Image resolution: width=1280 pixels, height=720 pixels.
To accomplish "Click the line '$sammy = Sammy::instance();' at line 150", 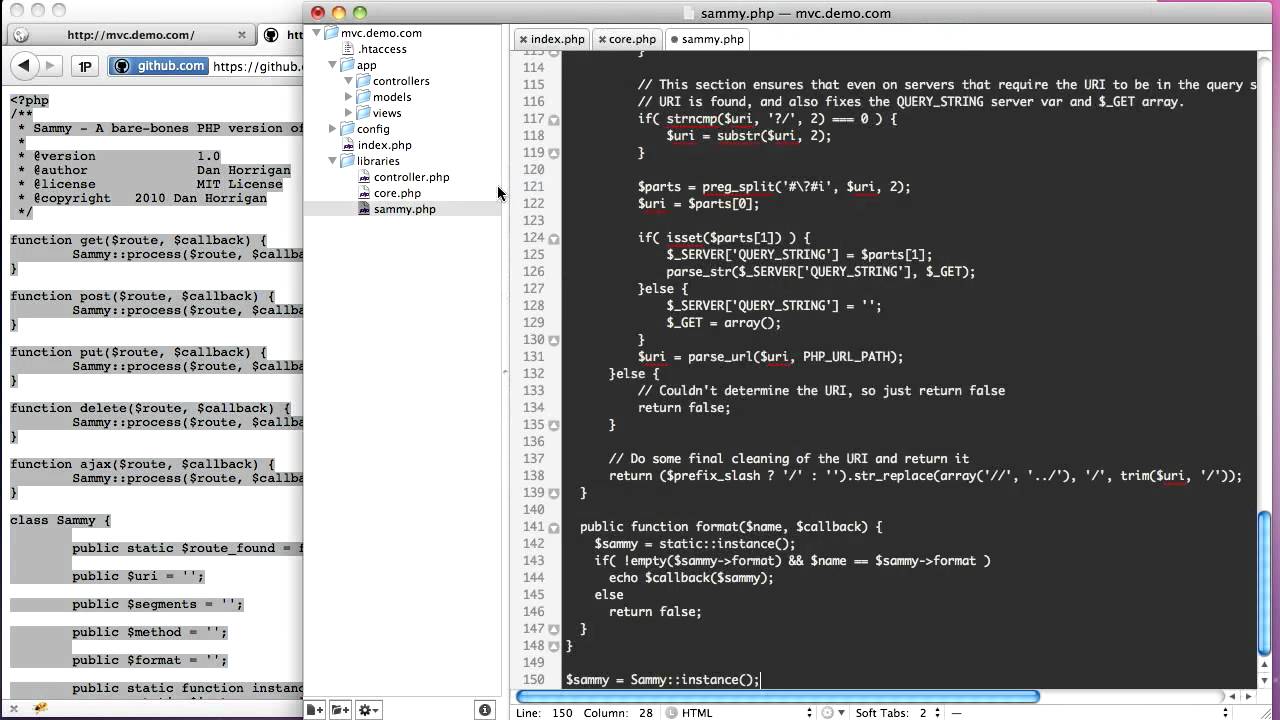I will 663,680.
